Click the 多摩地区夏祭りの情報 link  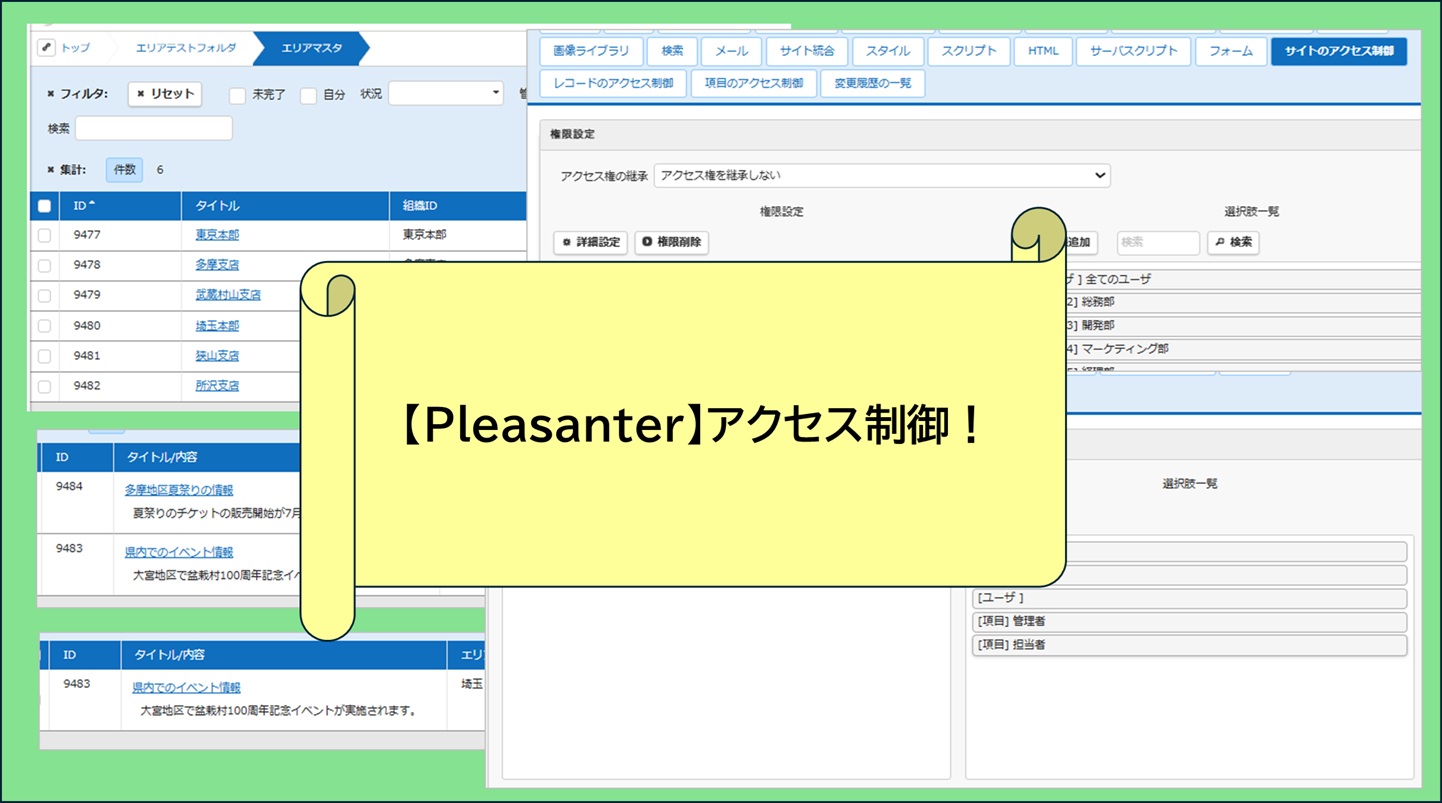pyautogui.click(x=178, y=490)
